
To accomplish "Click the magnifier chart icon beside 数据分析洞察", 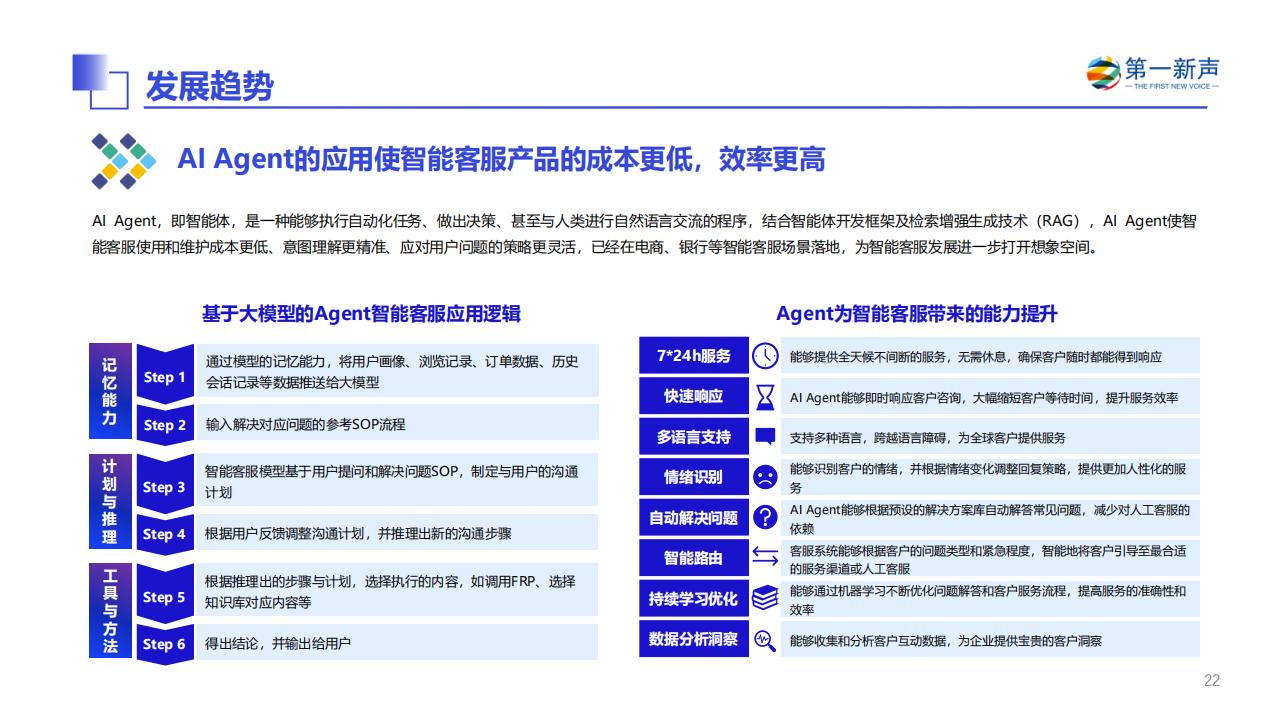I will (x=765, y=639).
